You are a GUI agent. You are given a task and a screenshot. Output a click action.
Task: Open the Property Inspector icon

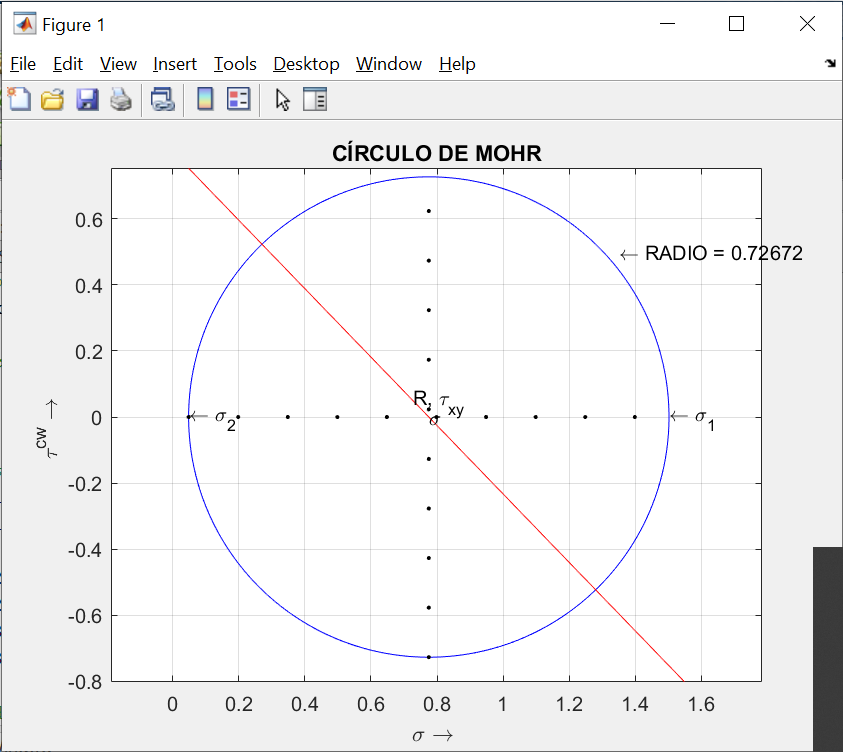coord(315,99)
